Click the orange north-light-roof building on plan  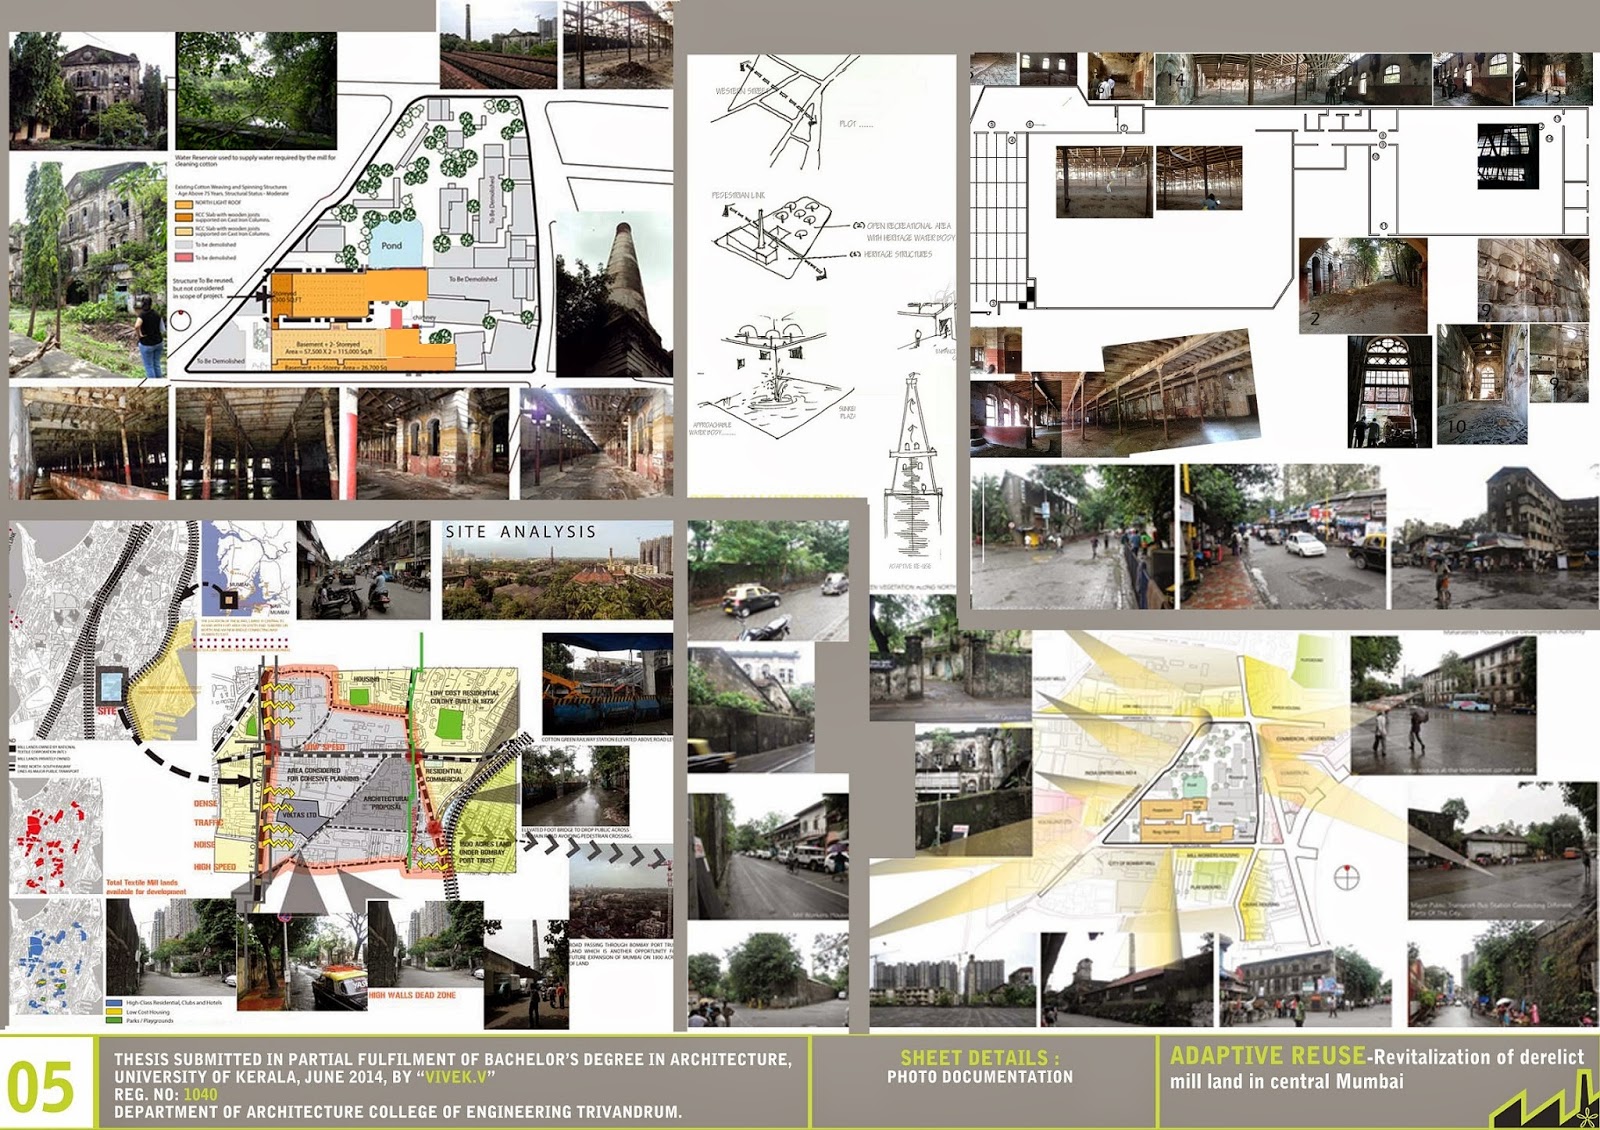point(349,297)
